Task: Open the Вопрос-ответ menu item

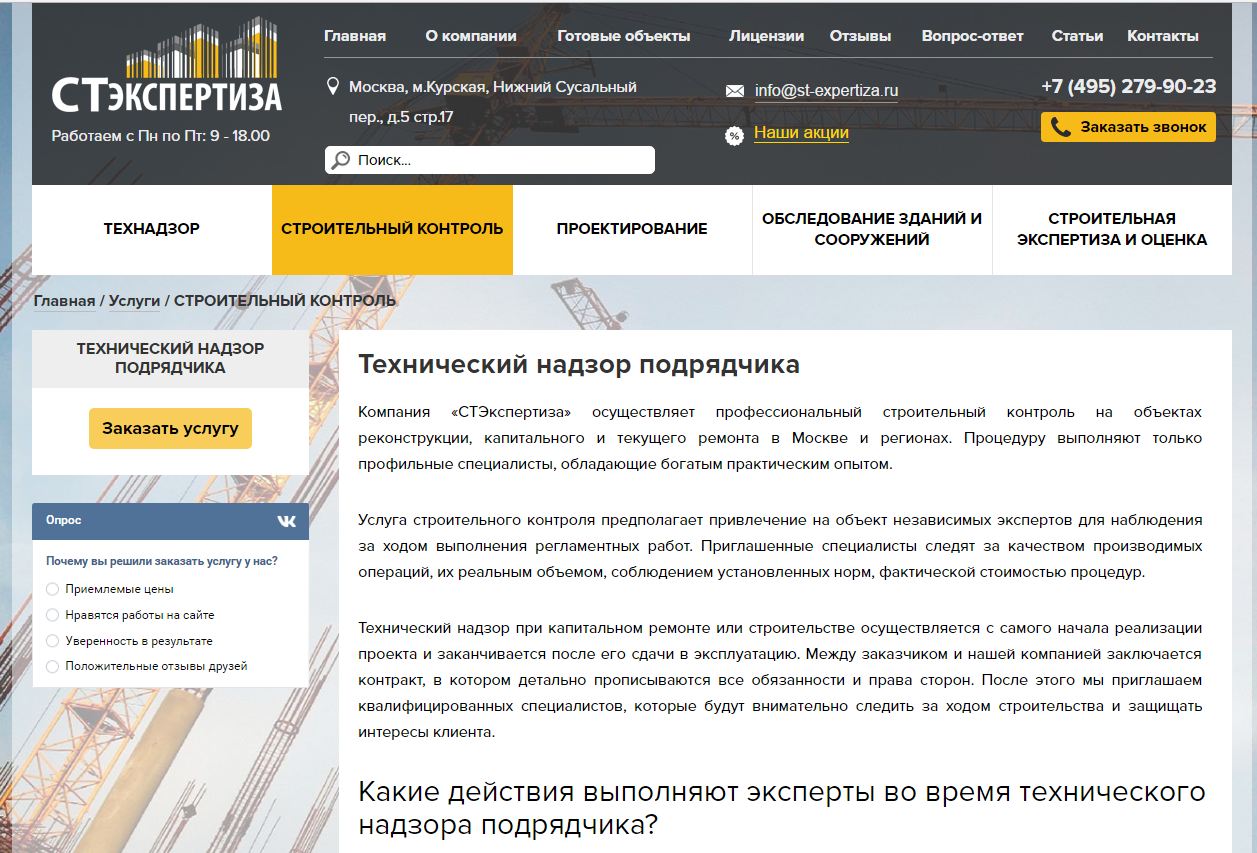Action: click(973, 36)
